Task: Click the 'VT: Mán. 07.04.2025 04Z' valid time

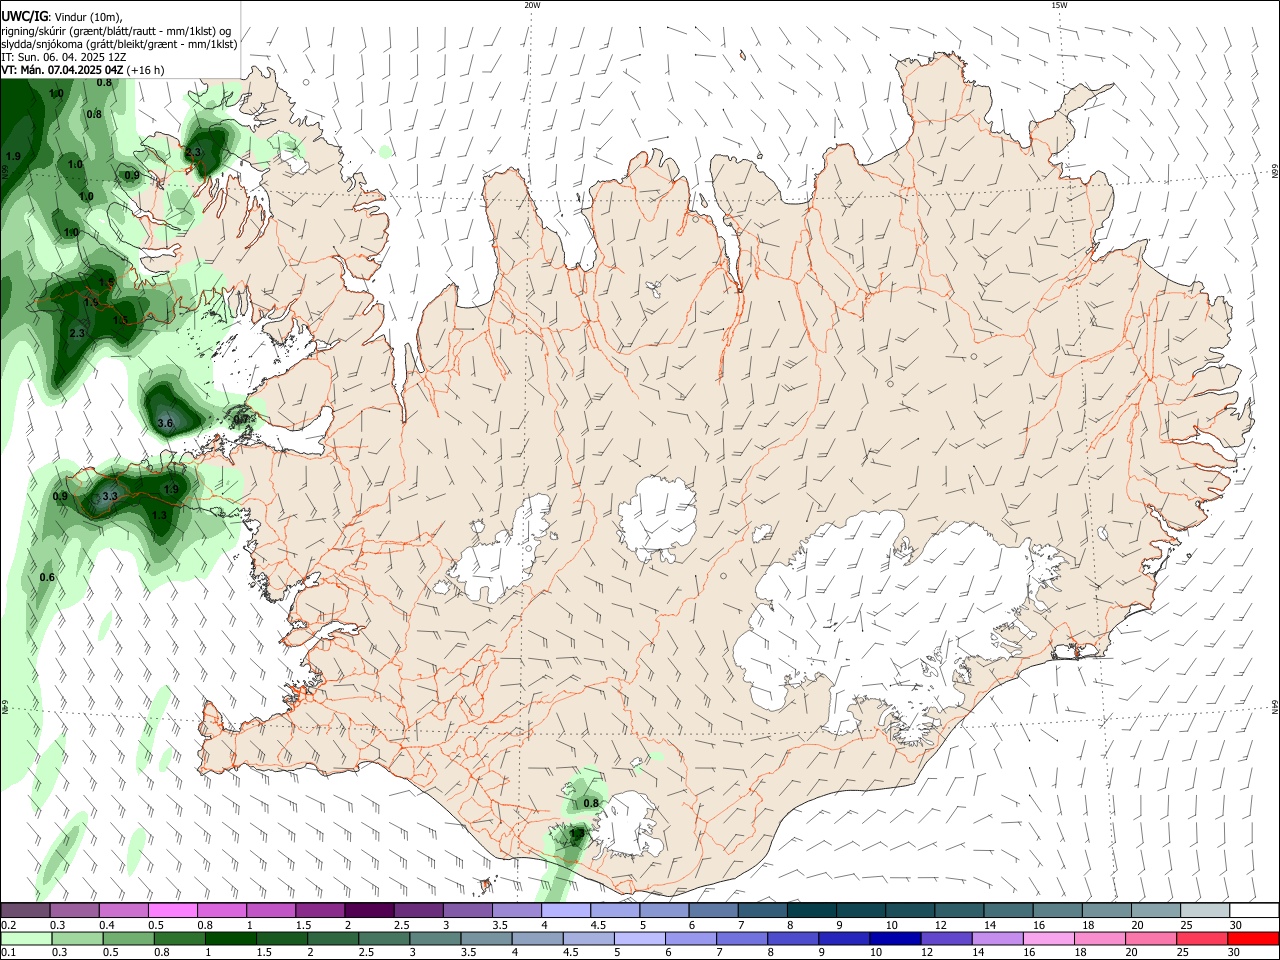Action: (62, 70)
